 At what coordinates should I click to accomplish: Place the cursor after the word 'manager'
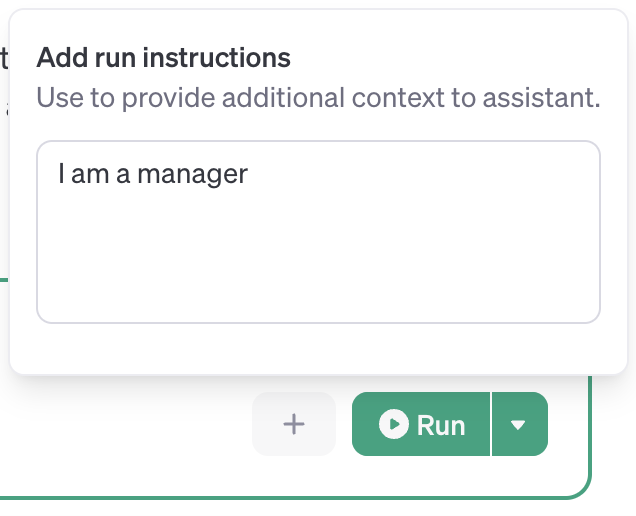249,174
